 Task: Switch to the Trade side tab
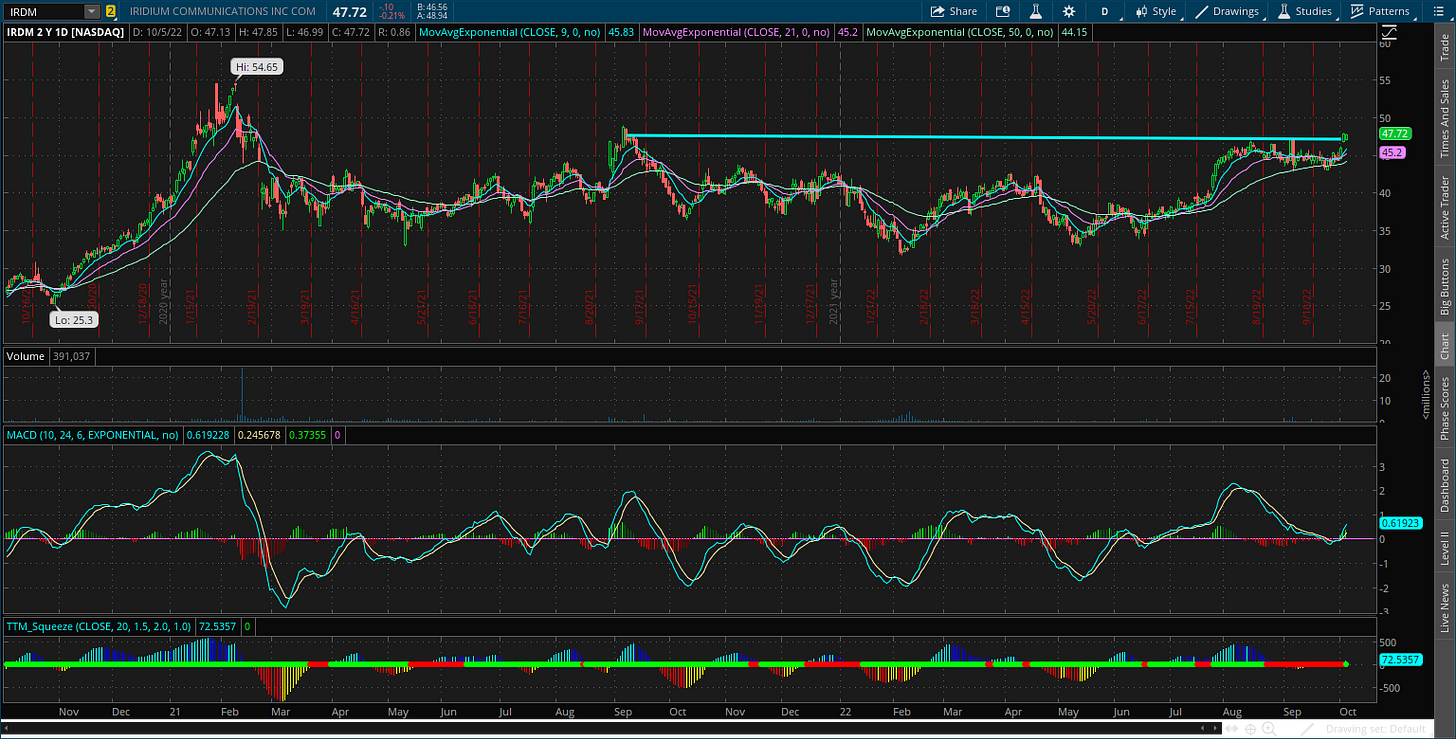pos(1444,48)
